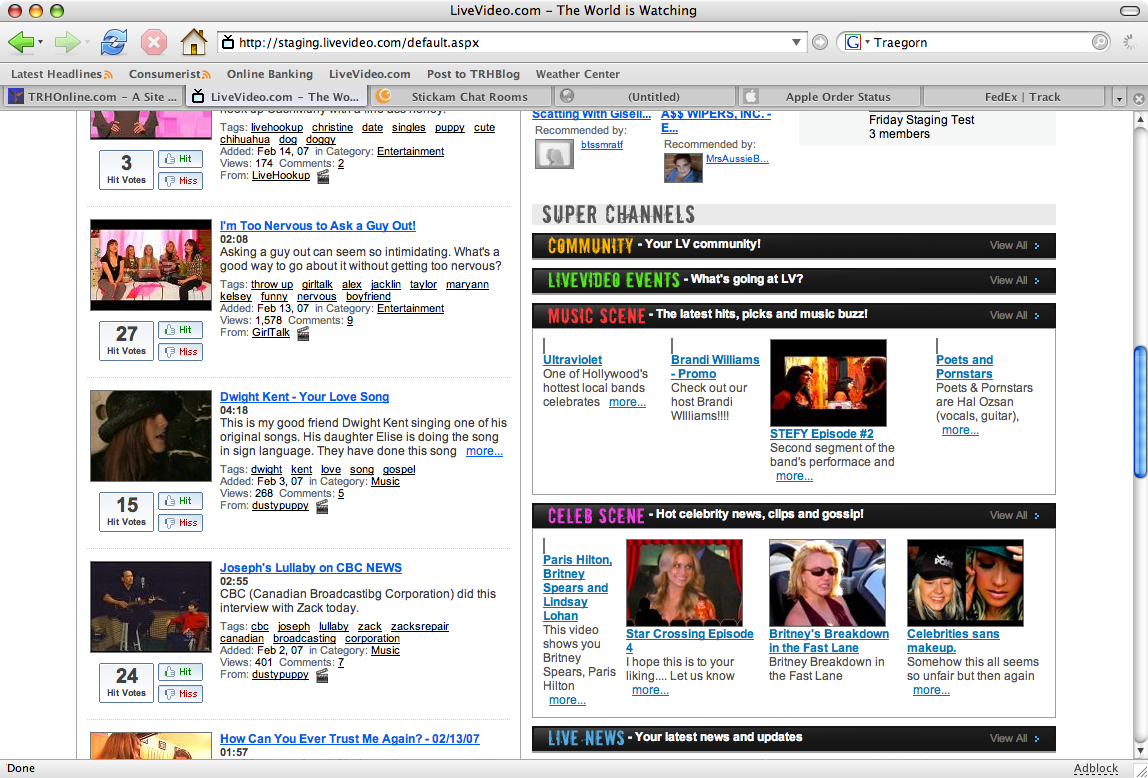Open the back history dropdown arrow

[40, 42]
